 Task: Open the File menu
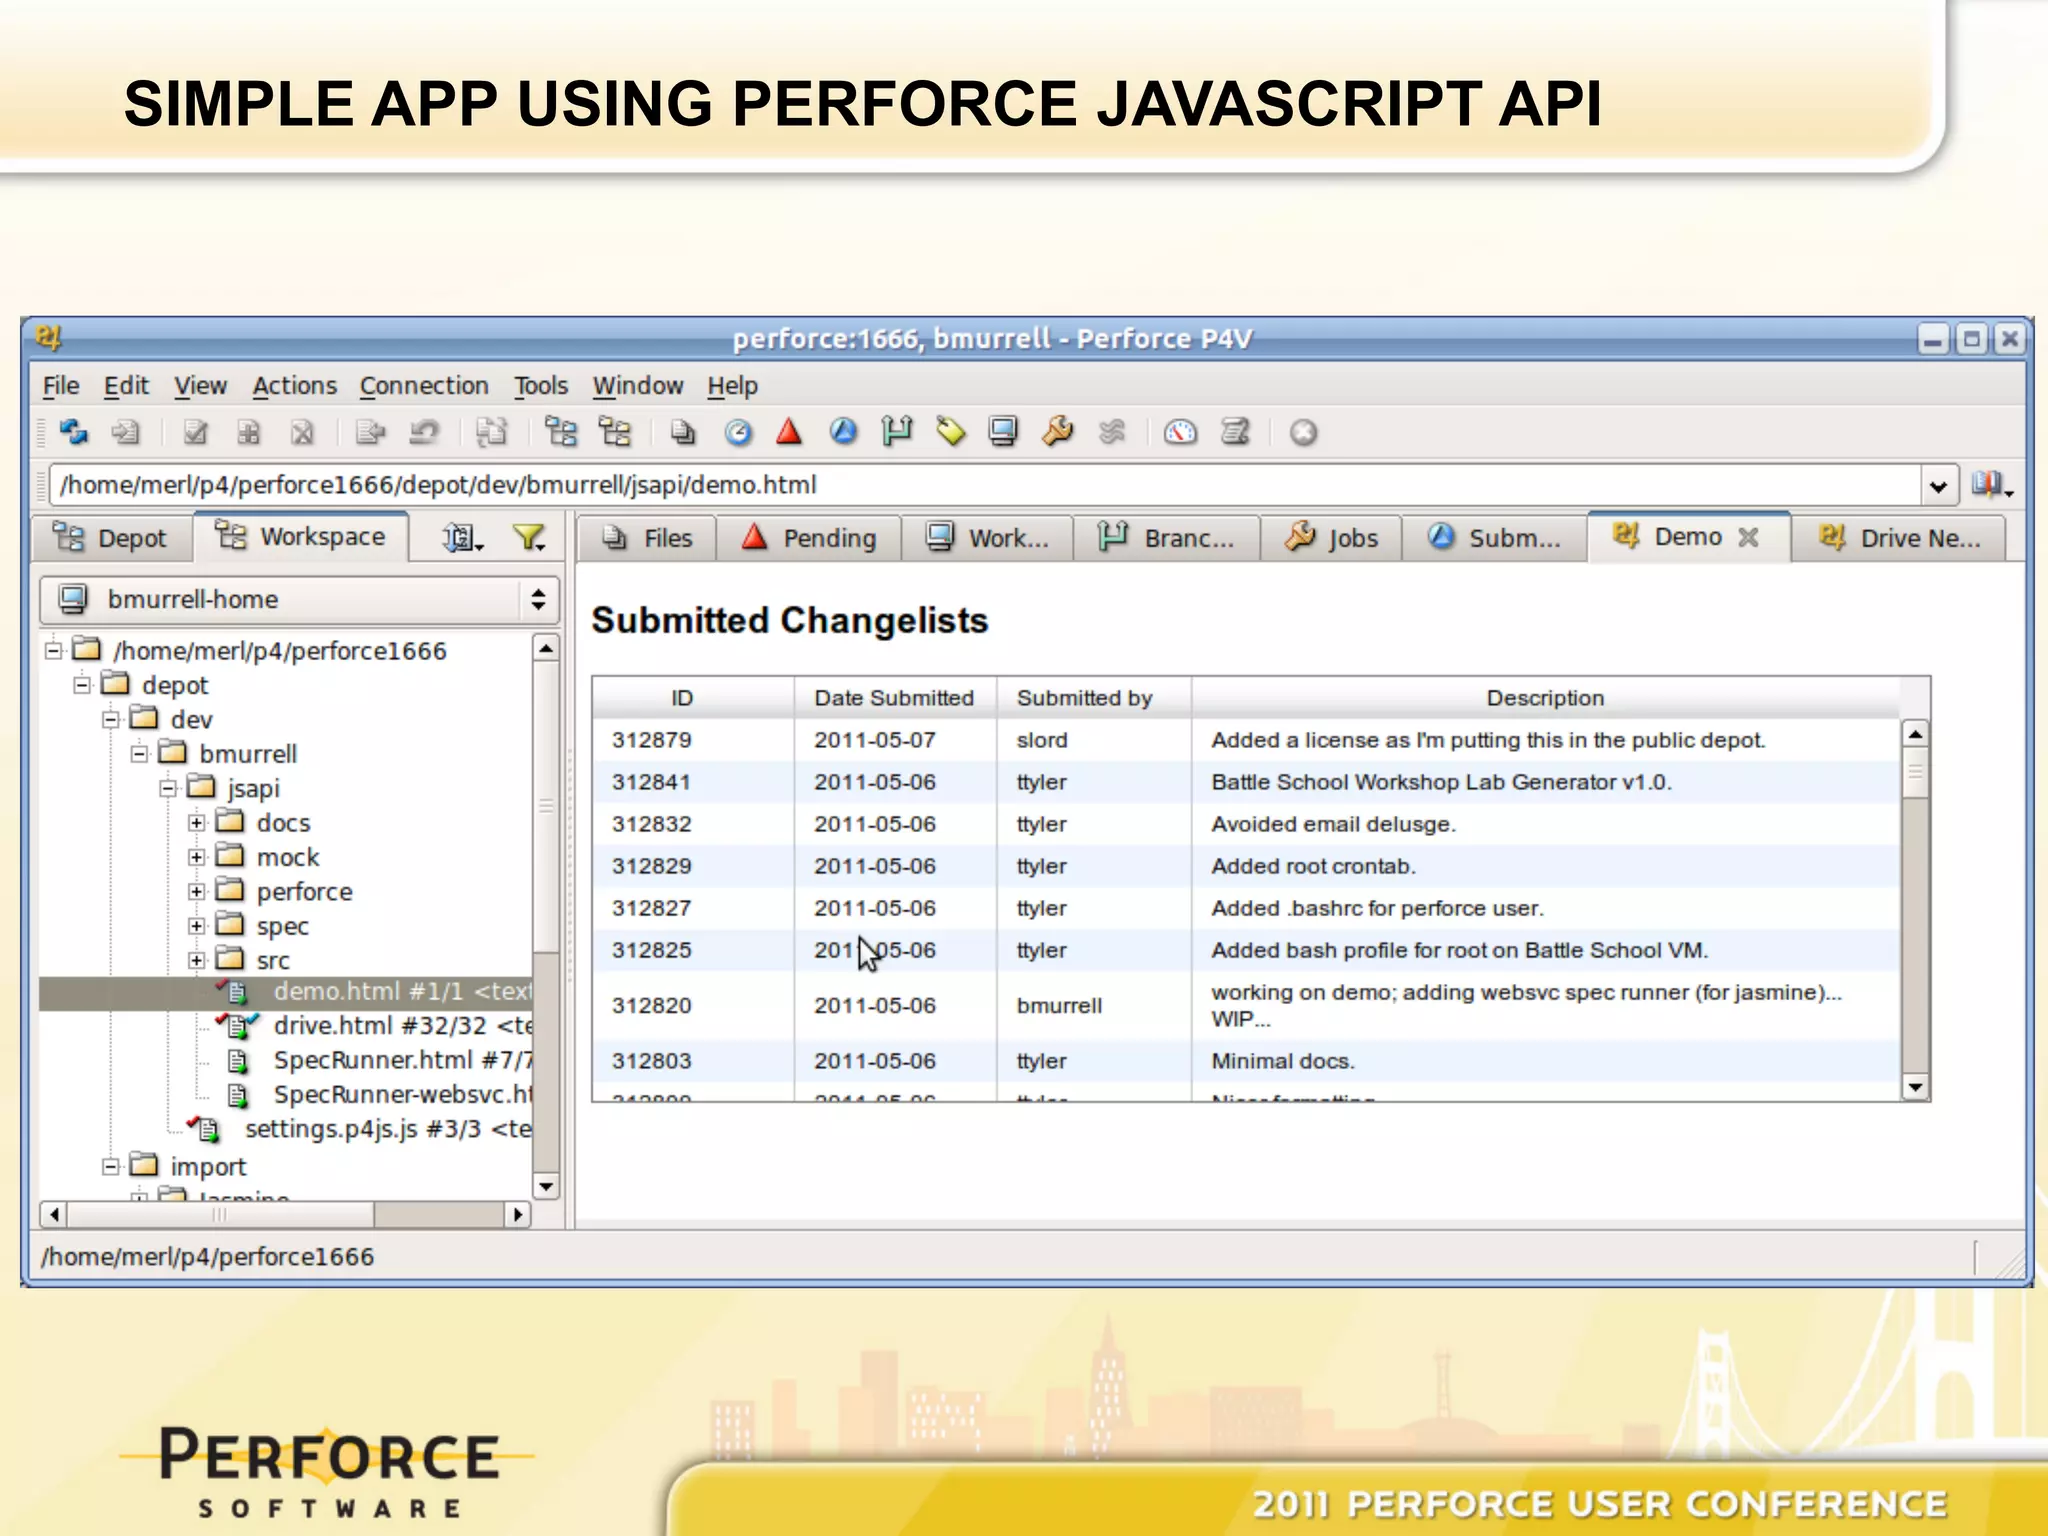coord(60,386)
